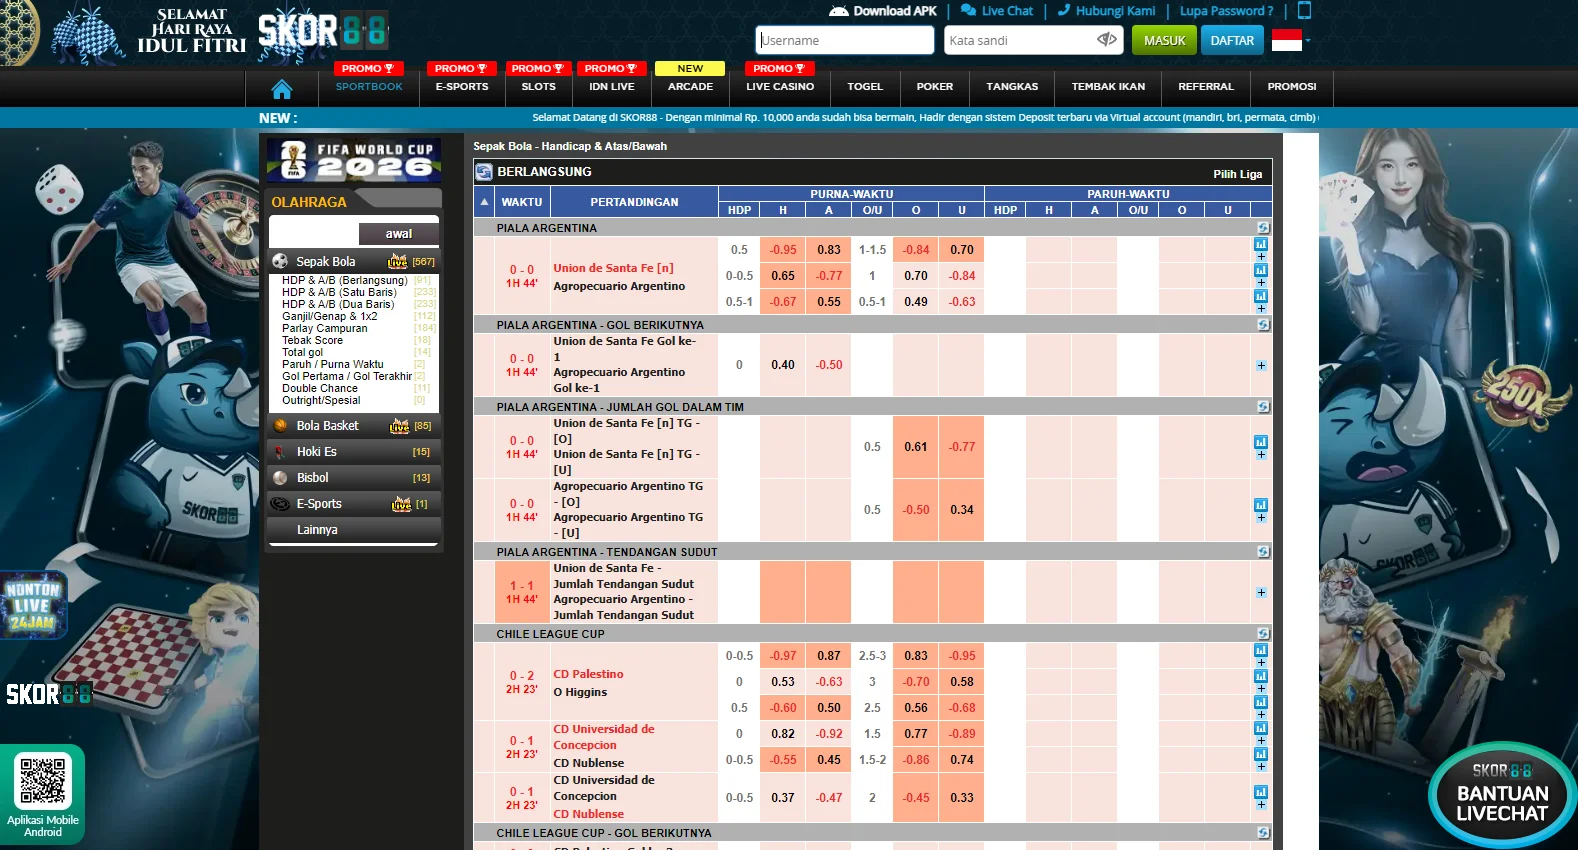Click the mobile phone version icon
This screenshot has height=850, width=1578.
click(x=1304, y=11)
